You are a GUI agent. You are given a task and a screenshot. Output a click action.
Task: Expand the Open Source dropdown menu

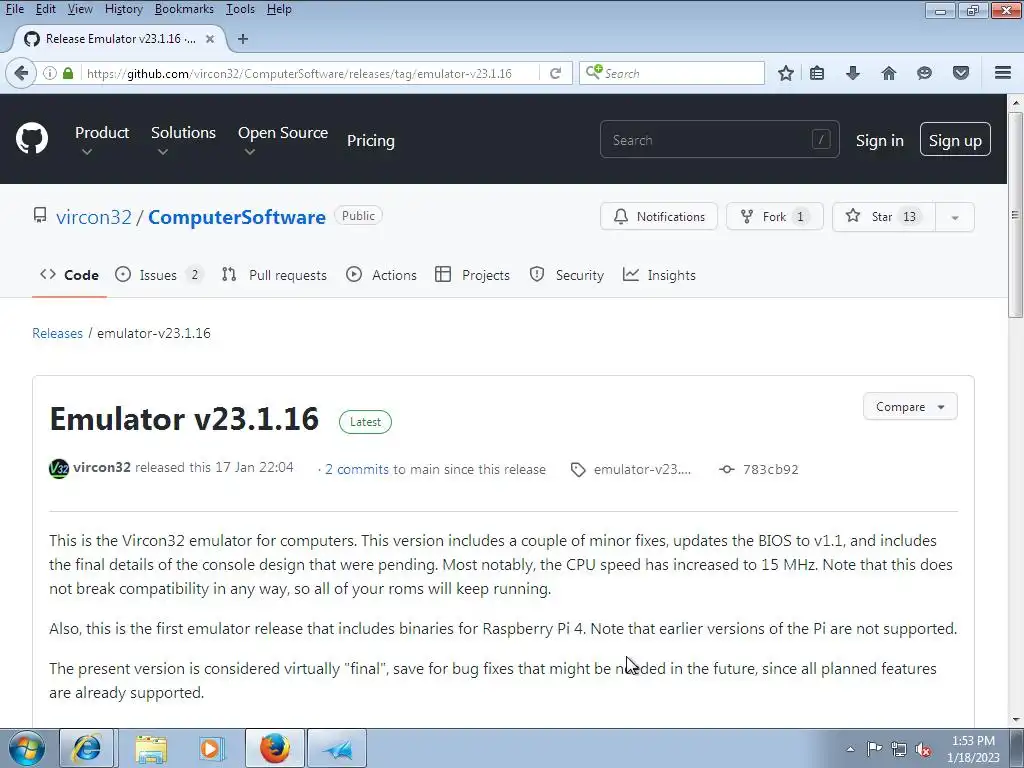[x=283, y=140]
